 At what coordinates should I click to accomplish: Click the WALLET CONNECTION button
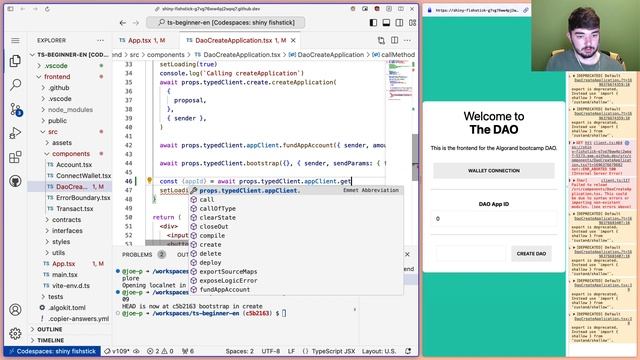click(x=494, y=171)
